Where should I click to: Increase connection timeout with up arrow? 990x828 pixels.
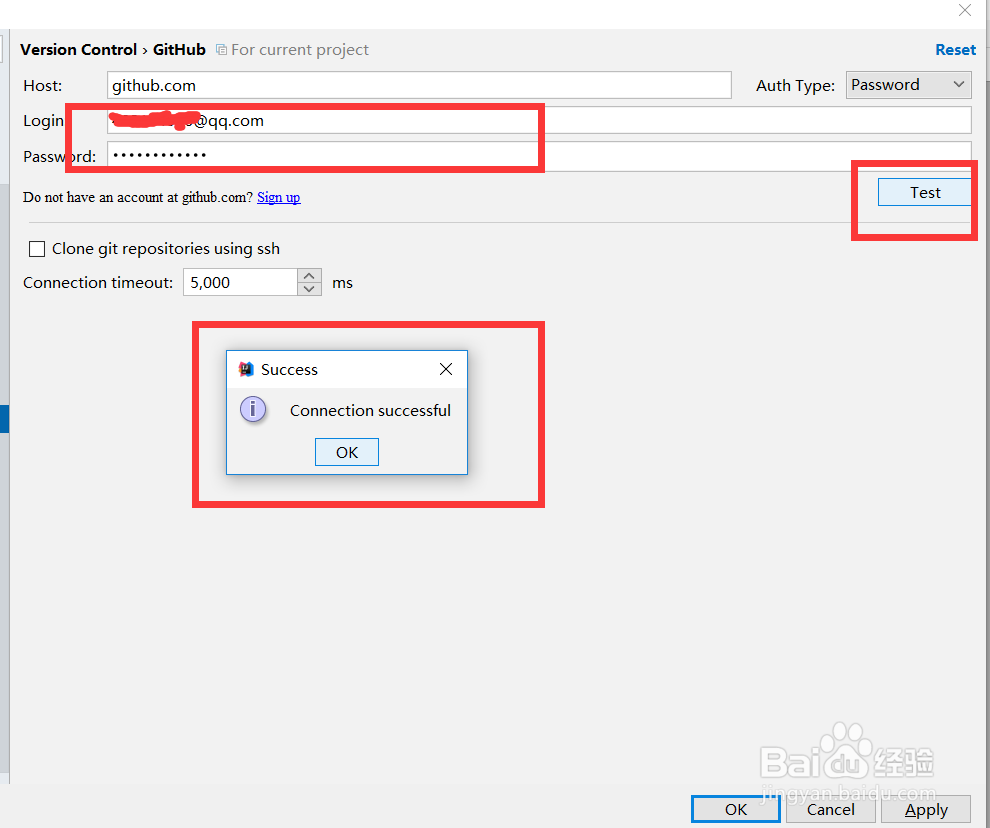309,275
